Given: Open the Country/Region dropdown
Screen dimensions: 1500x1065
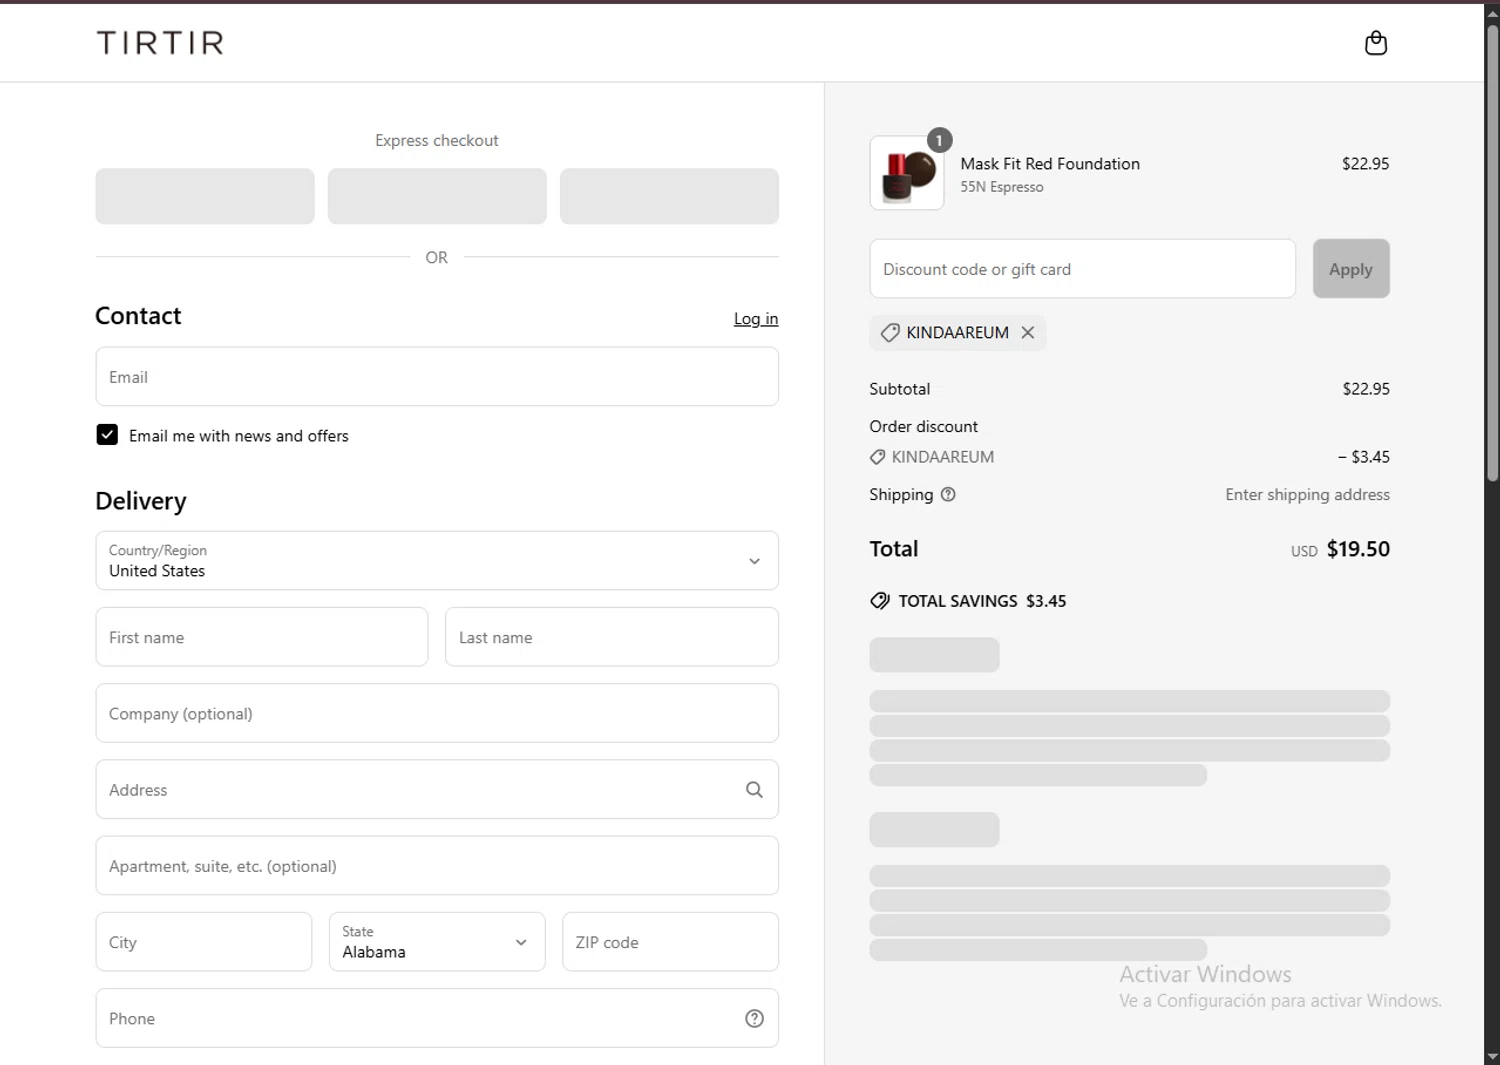Looking at the screenshot, I should (437, 561).
